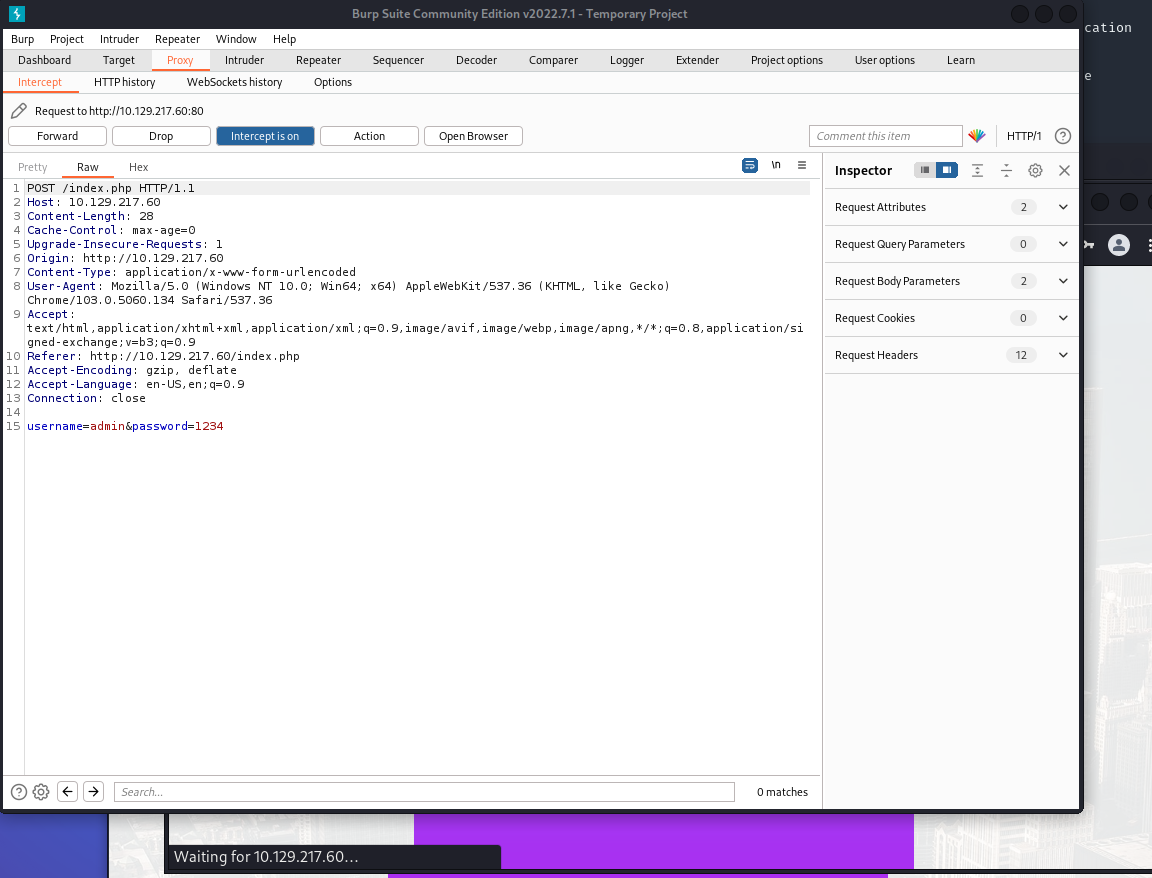Screen dimensions: 1152x878
Task: Click the user profile icon in the background browser
Action: tap(1119, 245)
